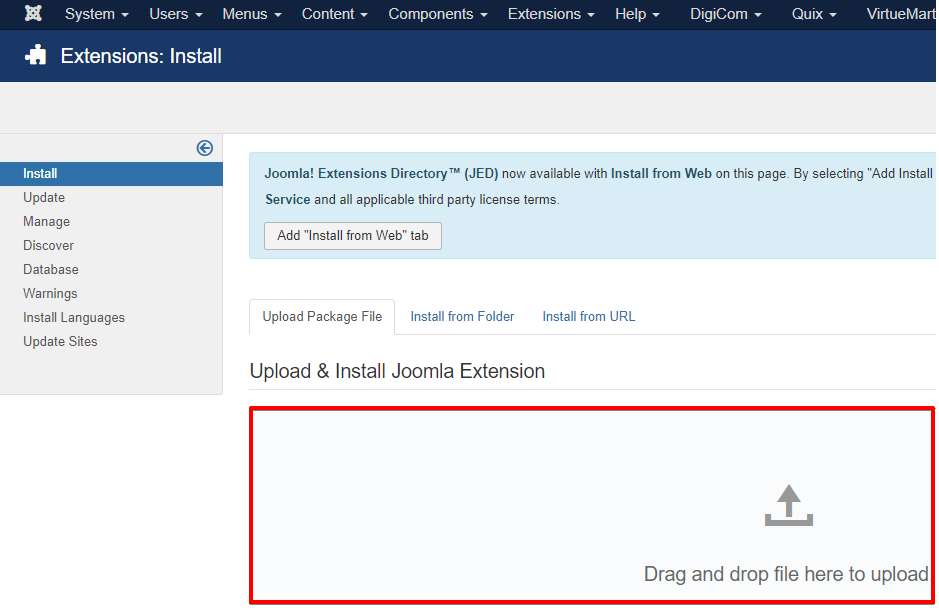The width and height of the screenshot is (939, 608).
Task: Go to Update in the sidebar
Action: tap(44, 198)
